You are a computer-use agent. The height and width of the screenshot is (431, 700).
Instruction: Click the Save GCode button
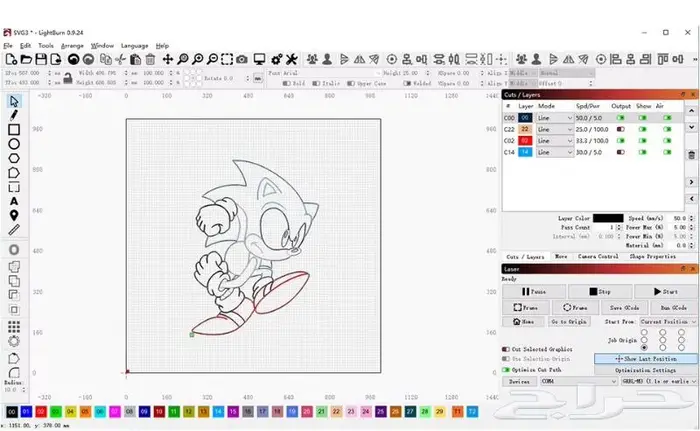pos(624,308)
